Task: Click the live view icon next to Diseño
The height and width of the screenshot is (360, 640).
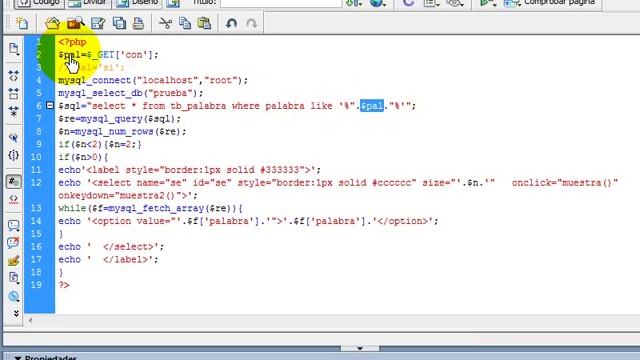Action: pyautogui.click(x=173, y=3)
